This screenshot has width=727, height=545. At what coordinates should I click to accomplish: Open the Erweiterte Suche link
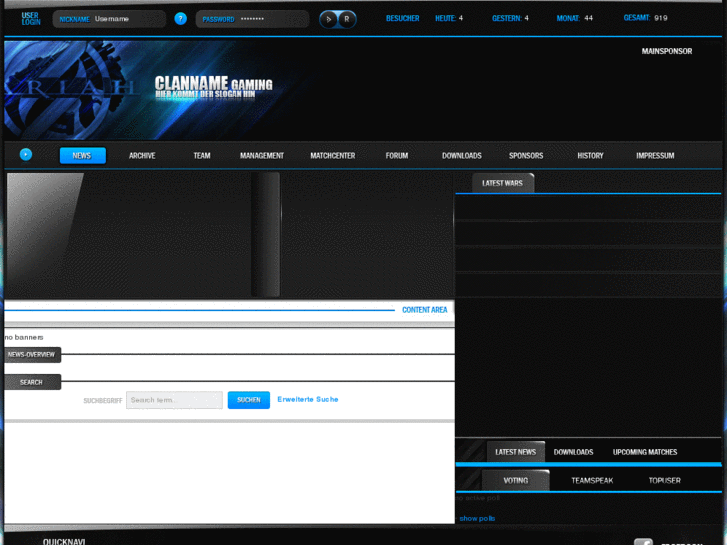click(308, 399)
